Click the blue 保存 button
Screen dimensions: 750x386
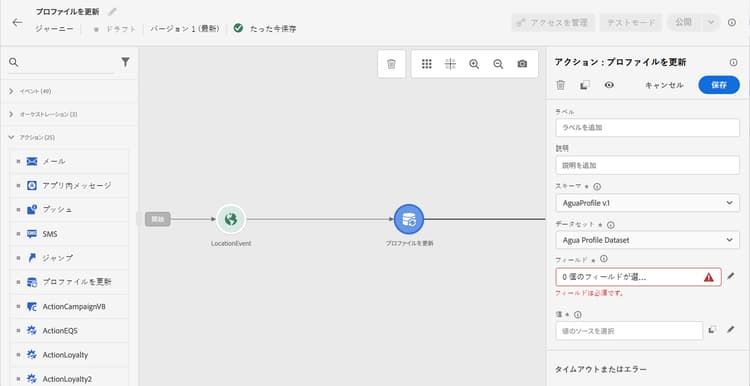coord(719,85)
